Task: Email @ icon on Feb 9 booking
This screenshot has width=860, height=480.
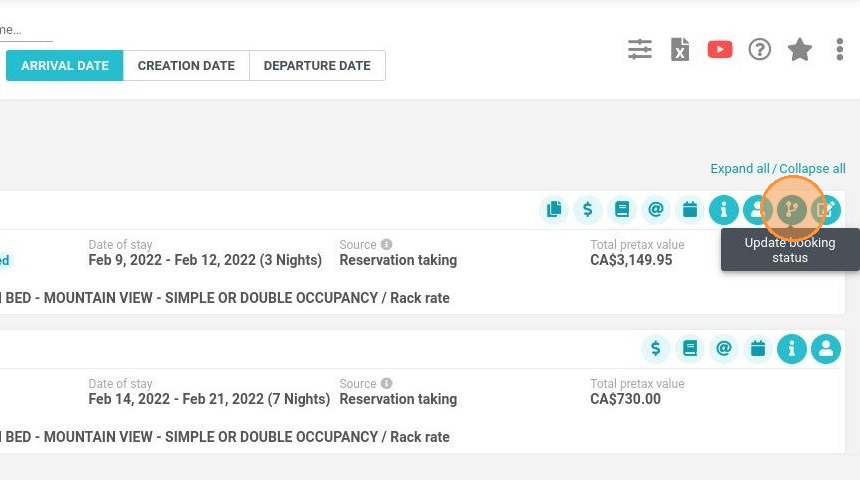Action: coord(656,210)
